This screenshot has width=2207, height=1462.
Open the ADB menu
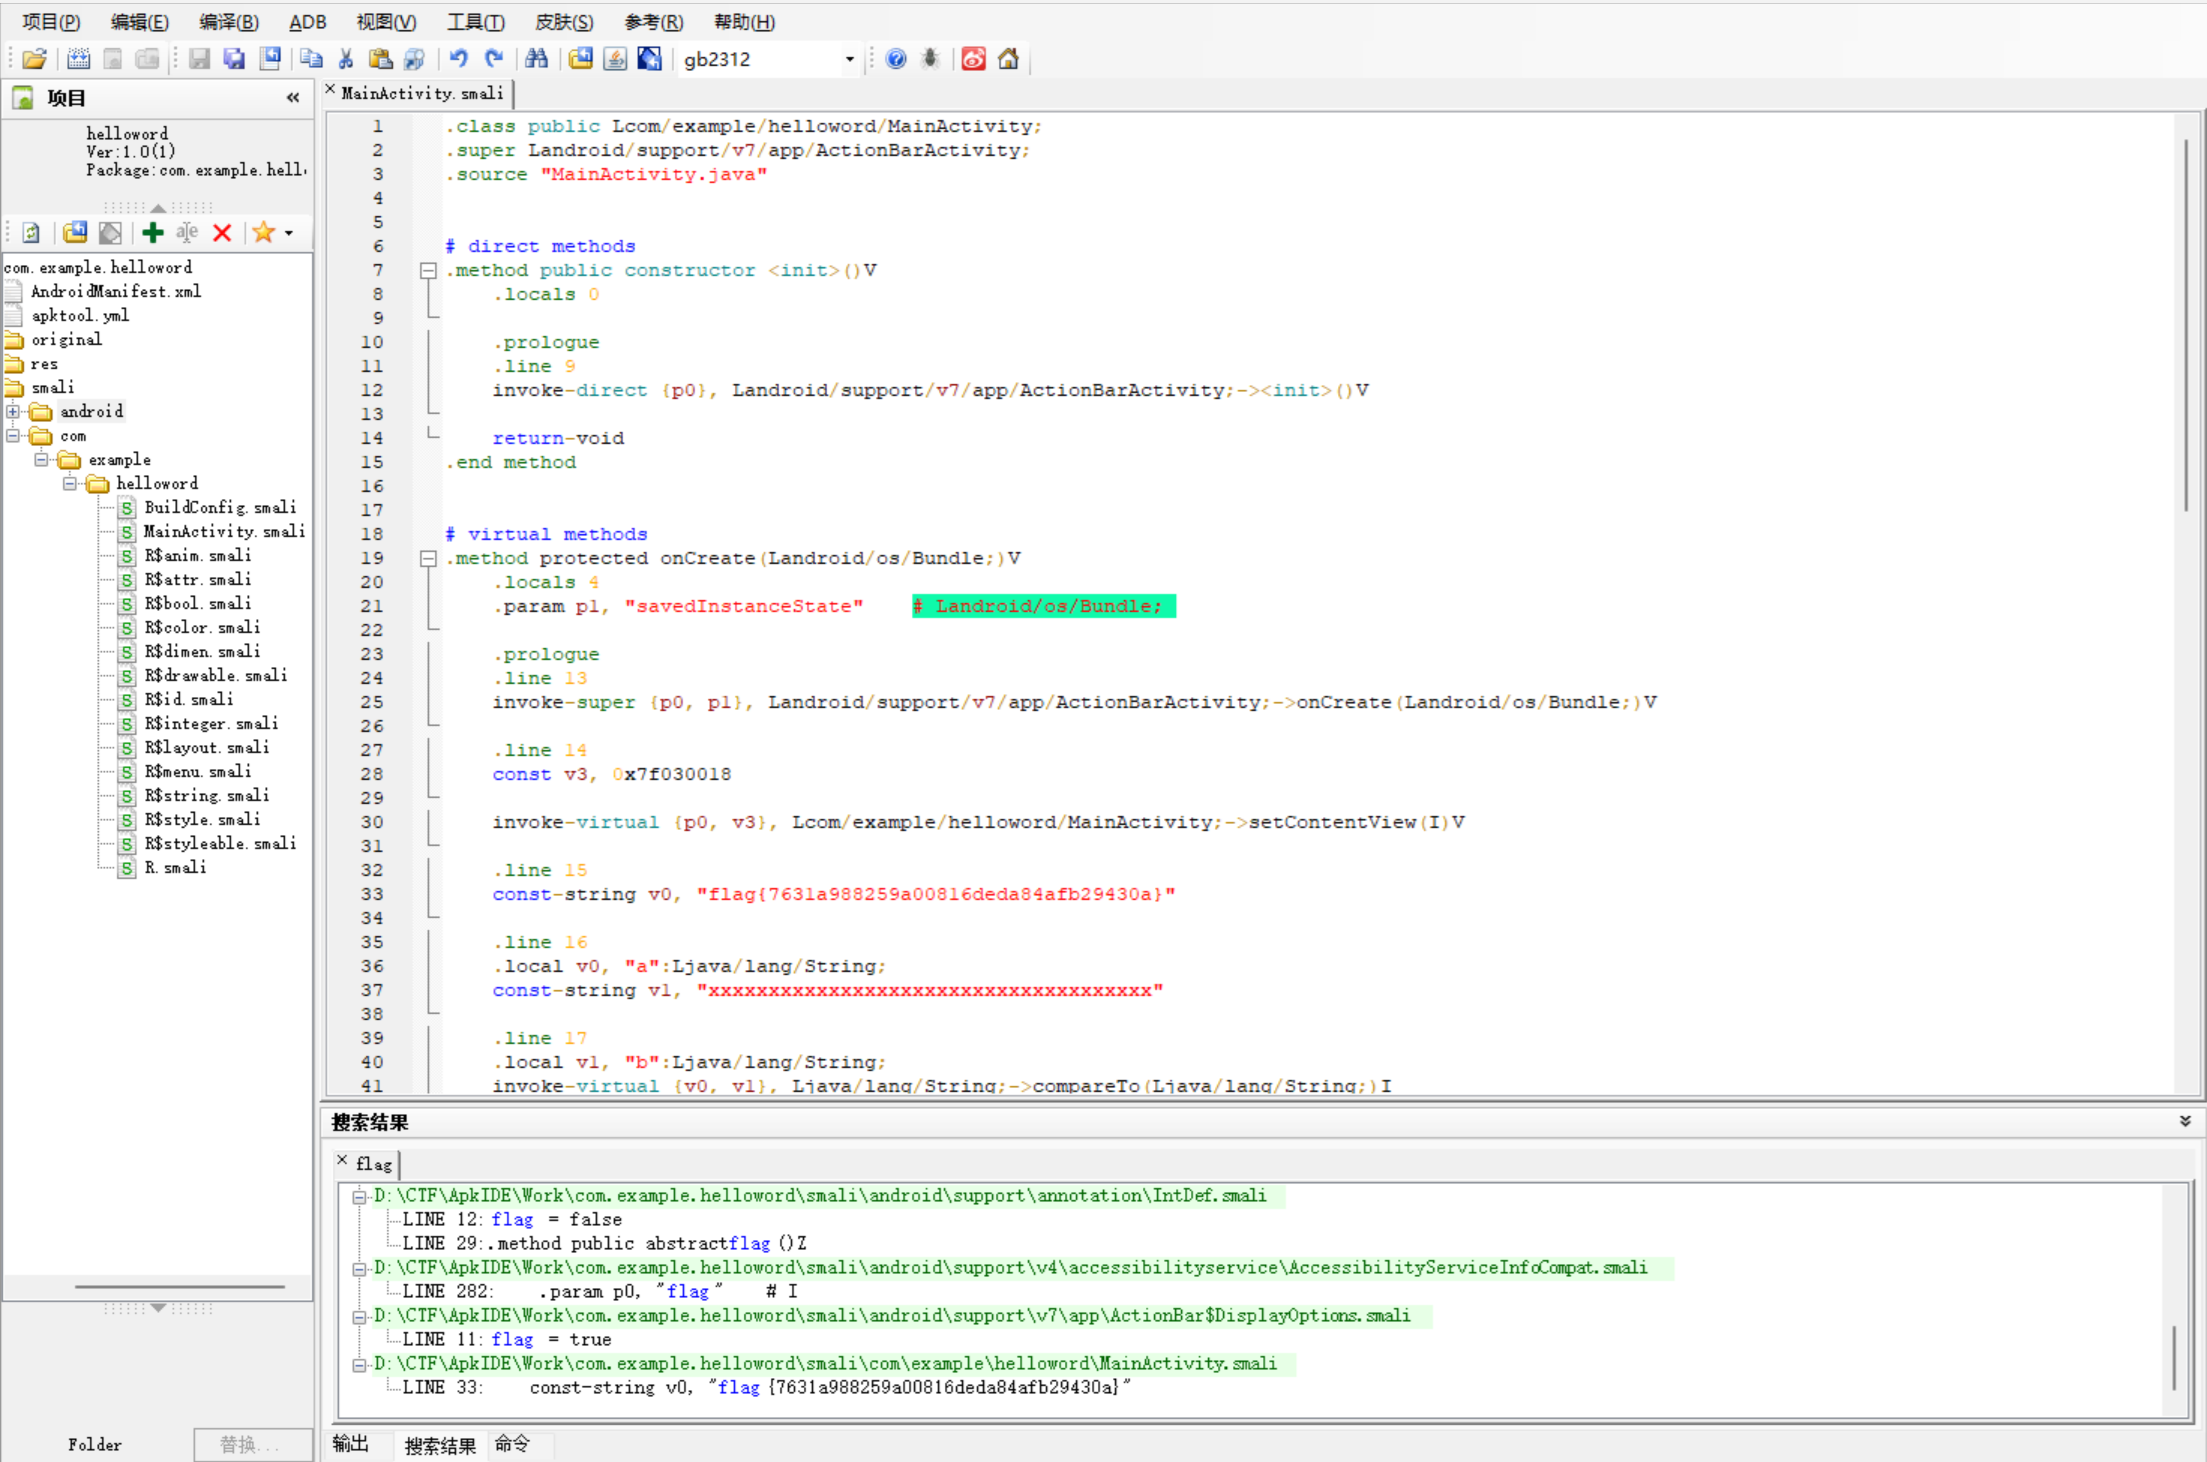307,22
